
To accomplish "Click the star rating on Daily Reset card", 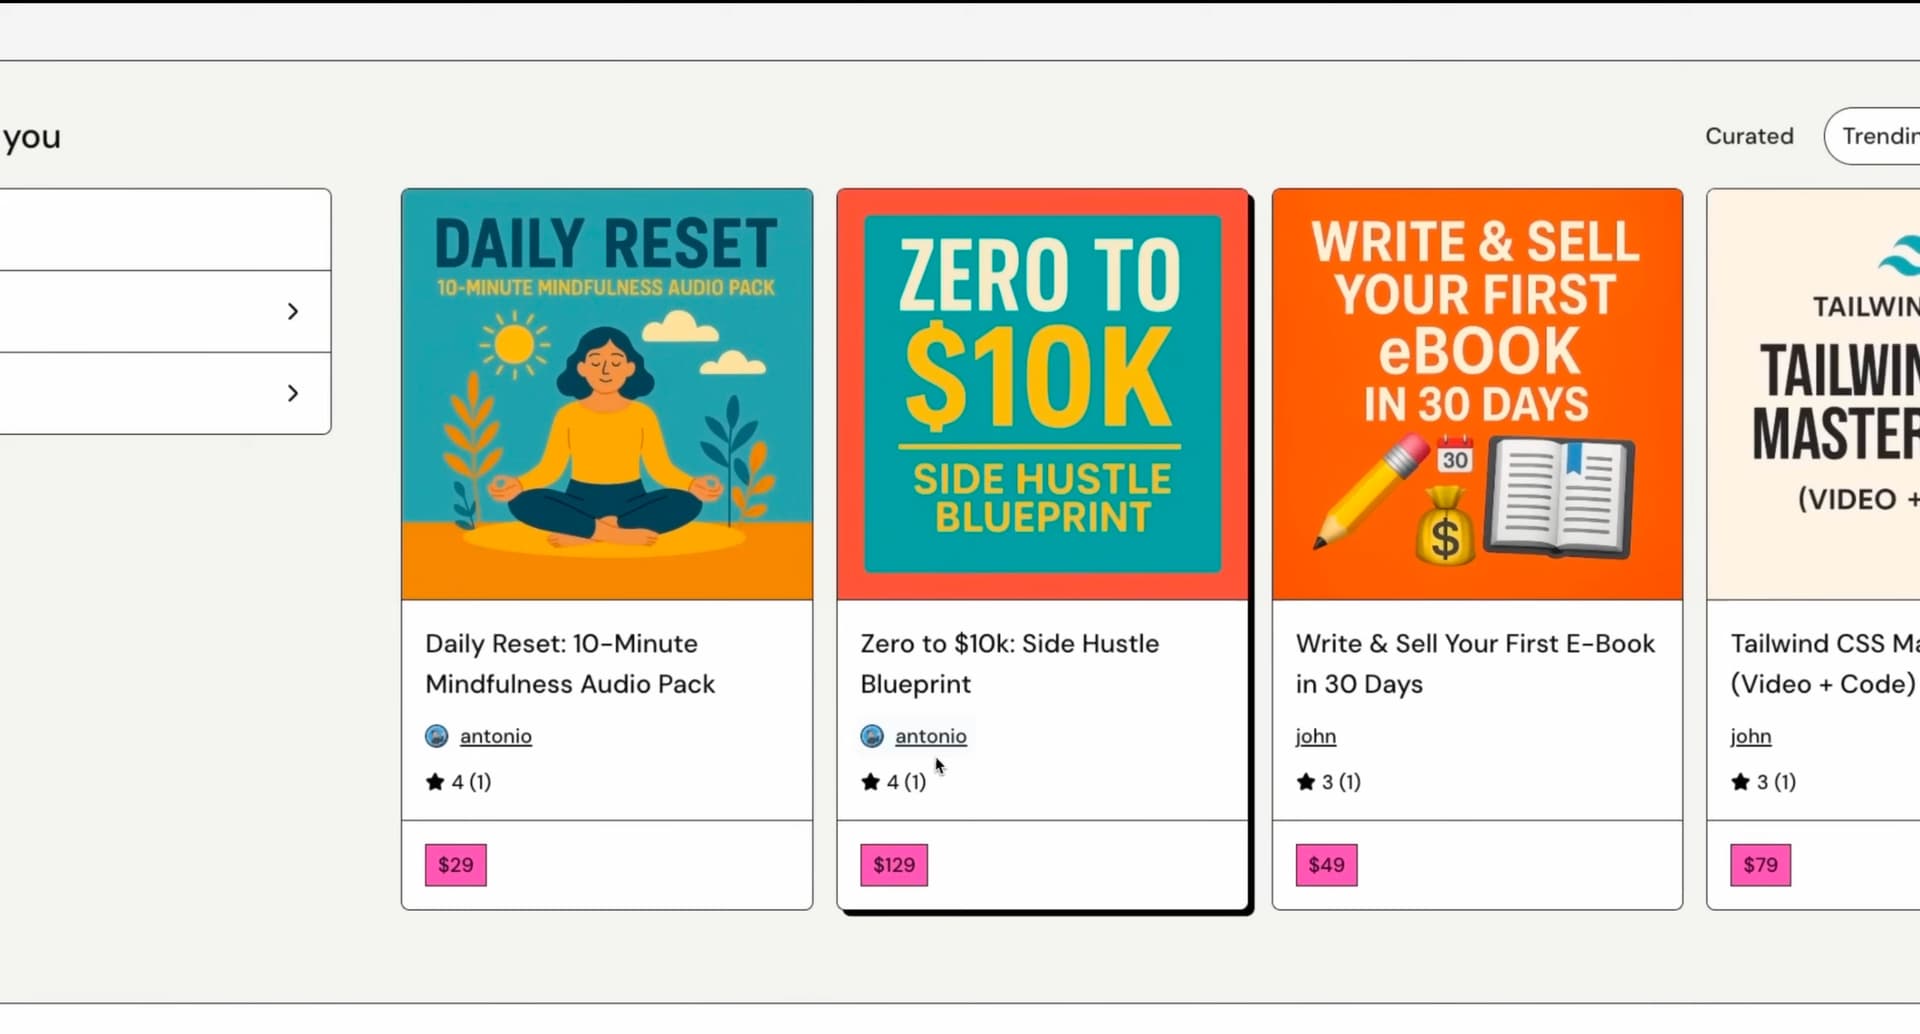I will (459, 782).
